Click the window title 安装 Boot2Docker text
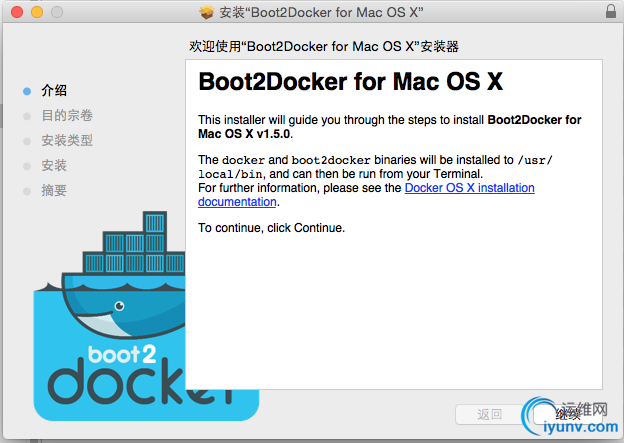The width and height of the screenshot is (624, 443). (x=321, y=12)
